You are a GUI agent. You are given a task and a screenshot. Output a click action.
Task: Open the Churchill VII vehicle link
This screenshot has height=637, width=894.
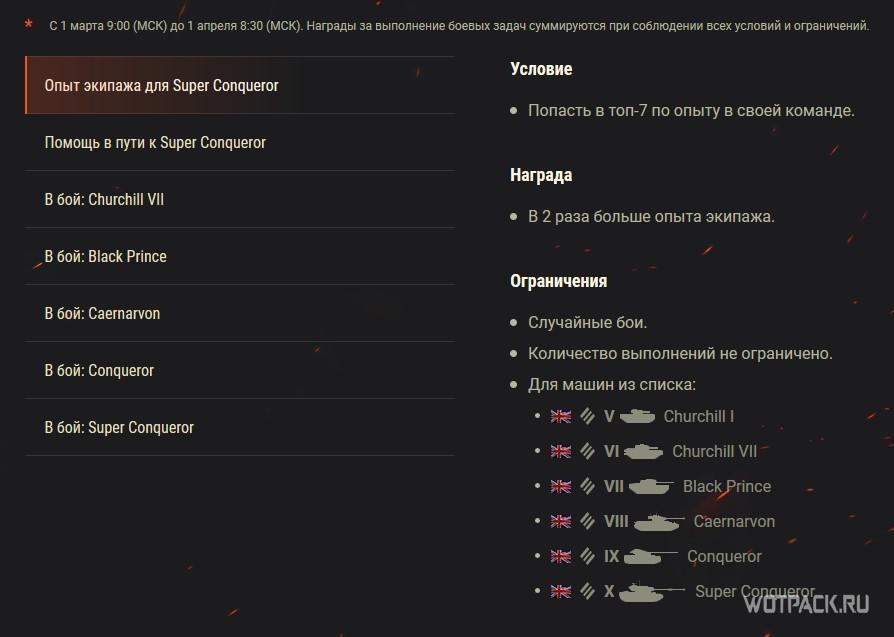(714, 452)
